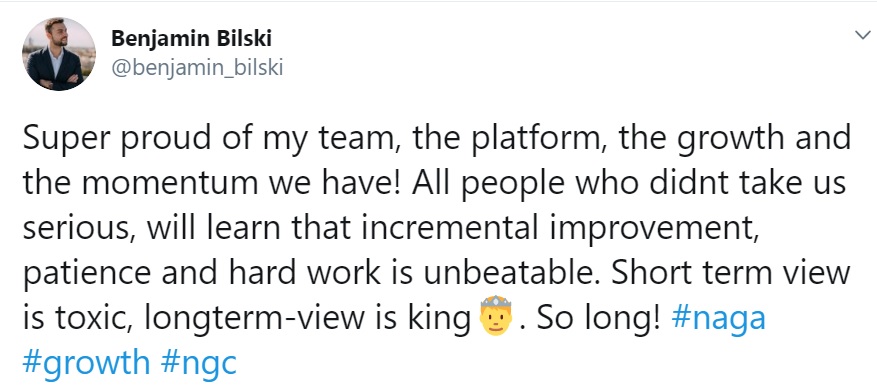Follow the #growth hashtag link
The width and height of the screenshot is (877, 385).
(x=86, y=363)
